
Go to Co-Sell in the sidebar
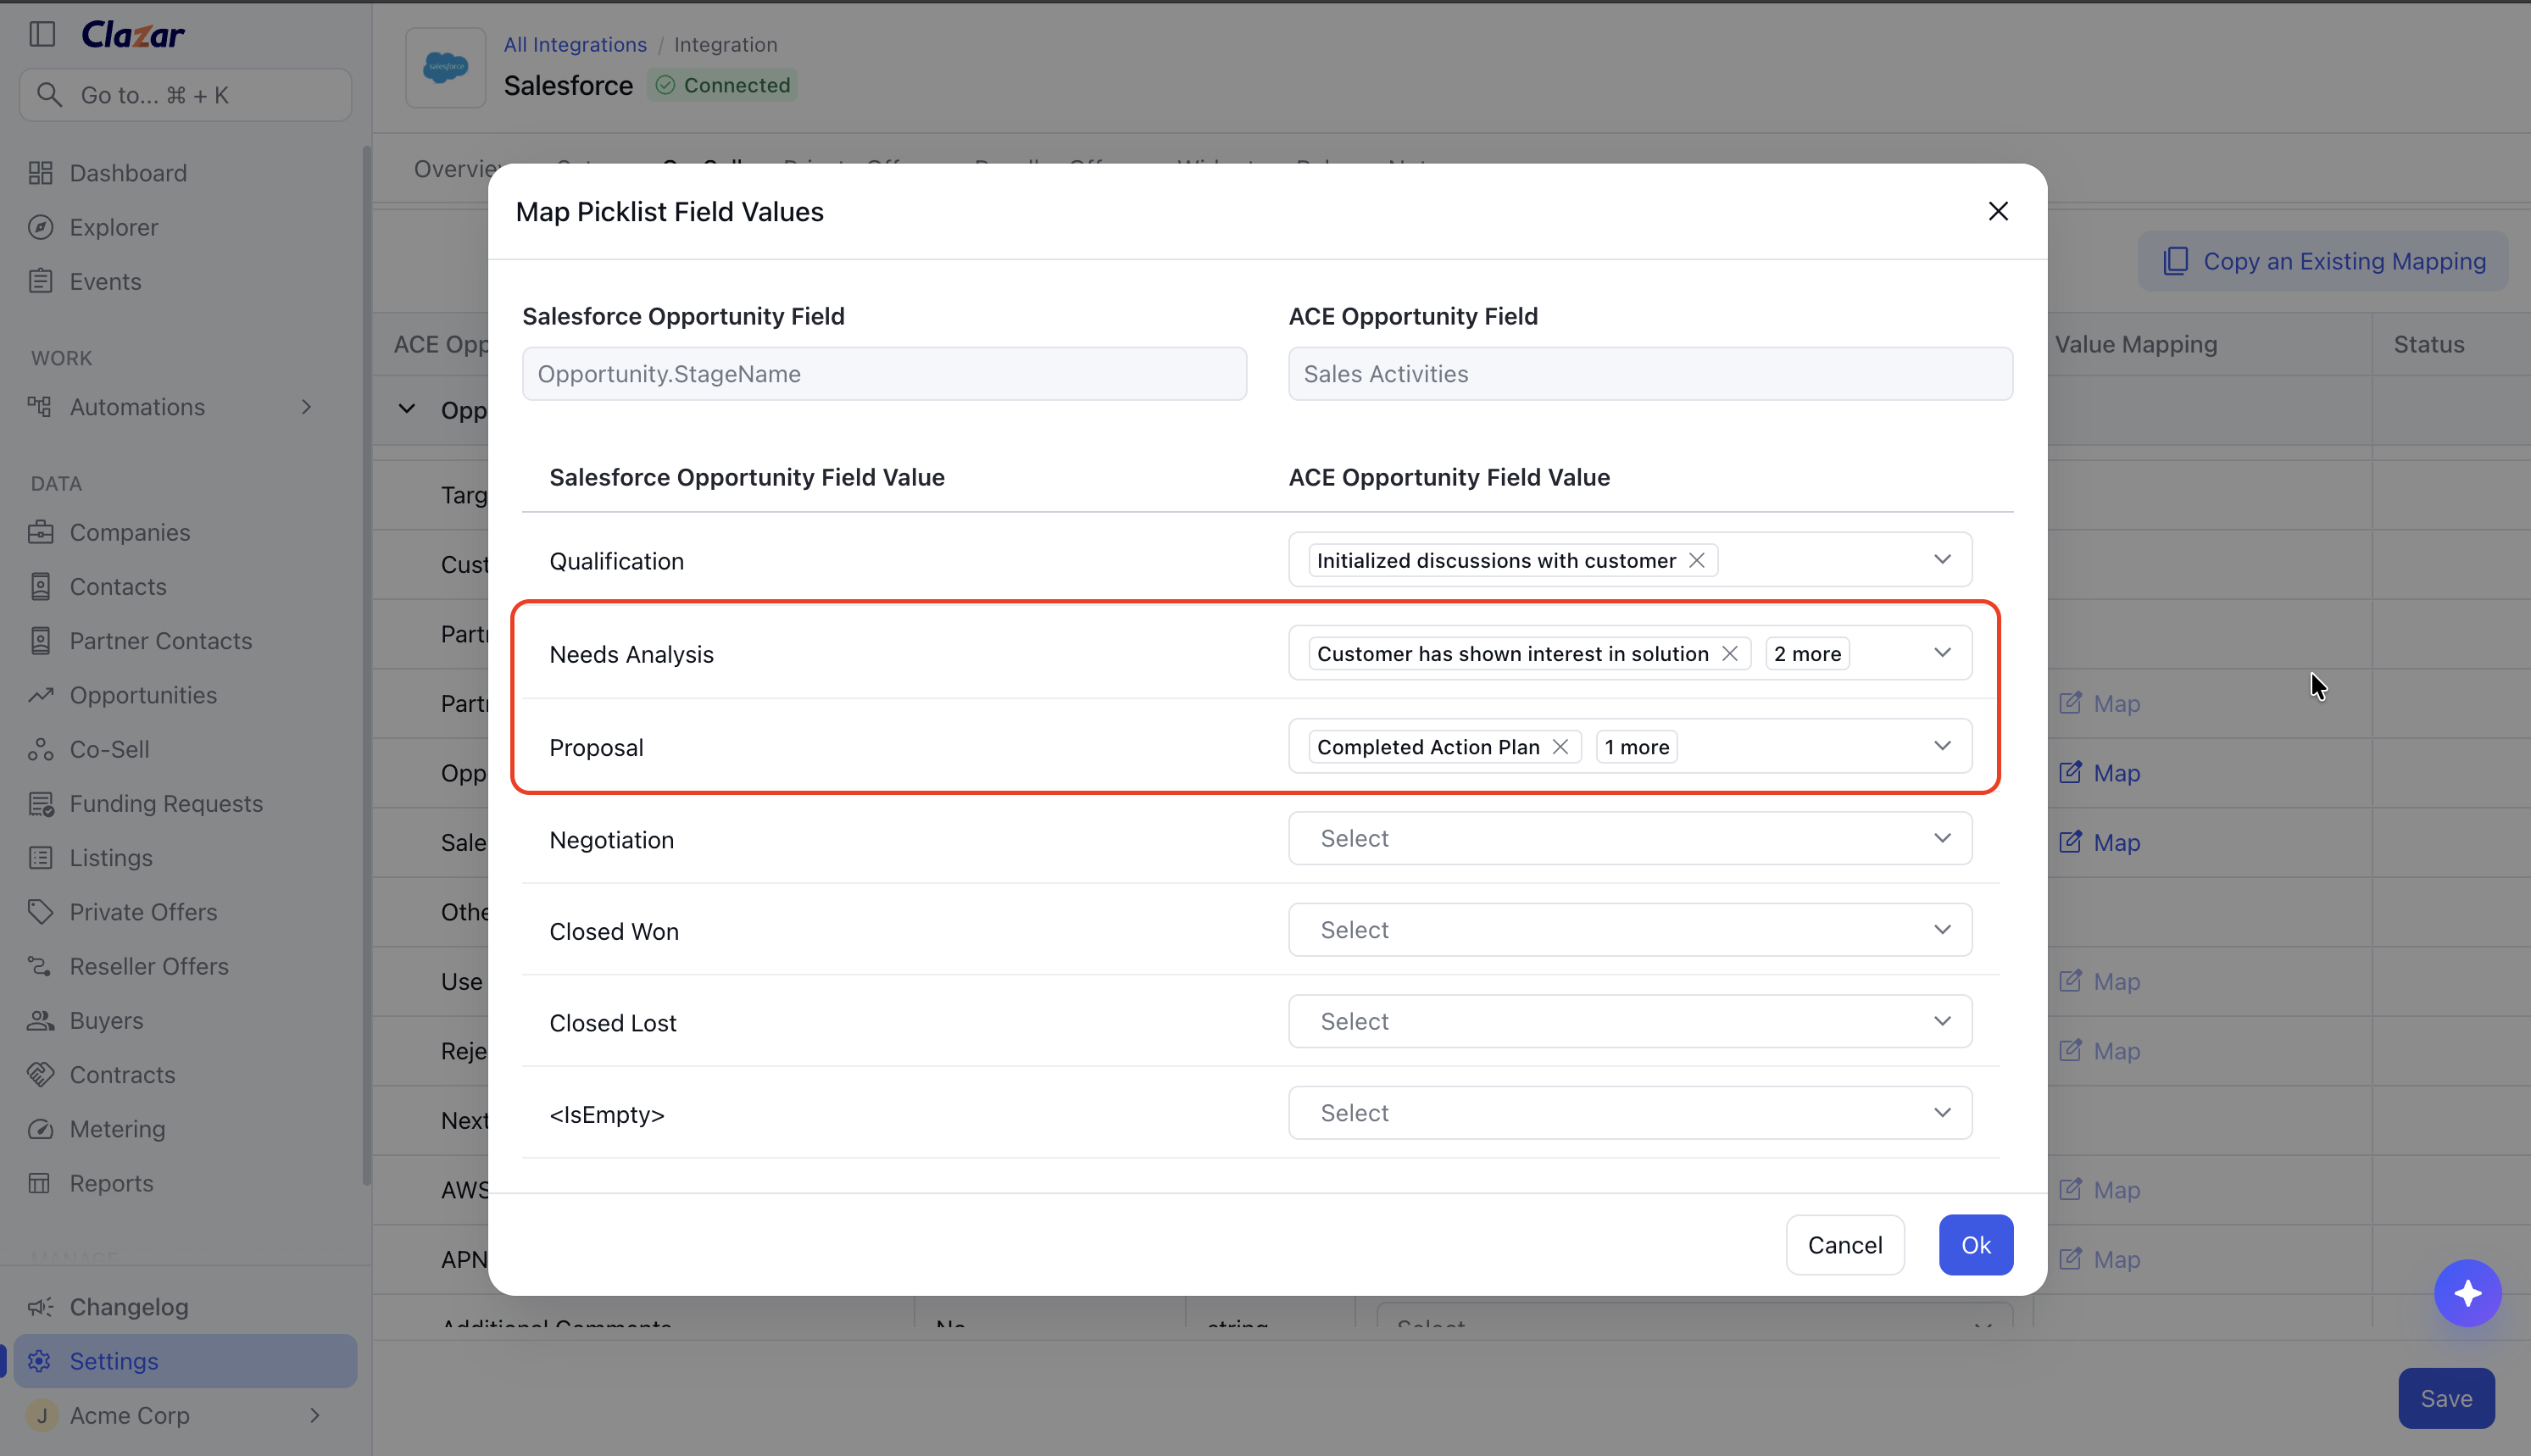pyautogui.click(x=109, y=749)
